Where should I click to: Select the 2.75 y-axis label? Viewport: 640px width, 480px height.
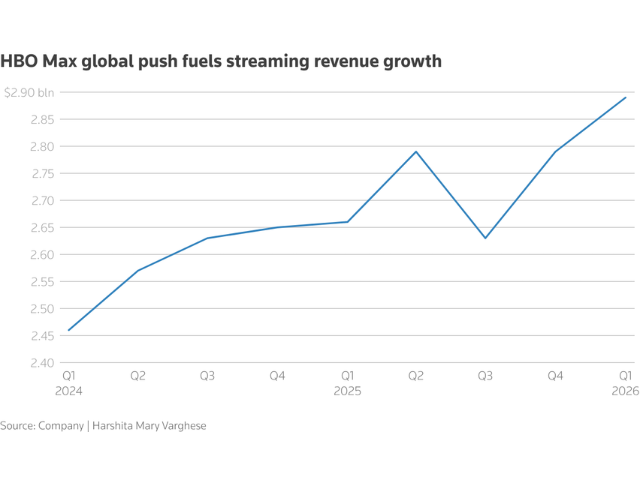(43, 174)
